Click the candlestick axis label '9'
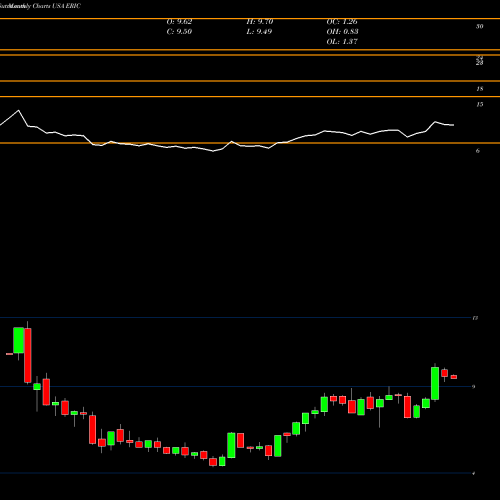The height and width of the screenshot is (500, 500). click(x=473, y=387)
